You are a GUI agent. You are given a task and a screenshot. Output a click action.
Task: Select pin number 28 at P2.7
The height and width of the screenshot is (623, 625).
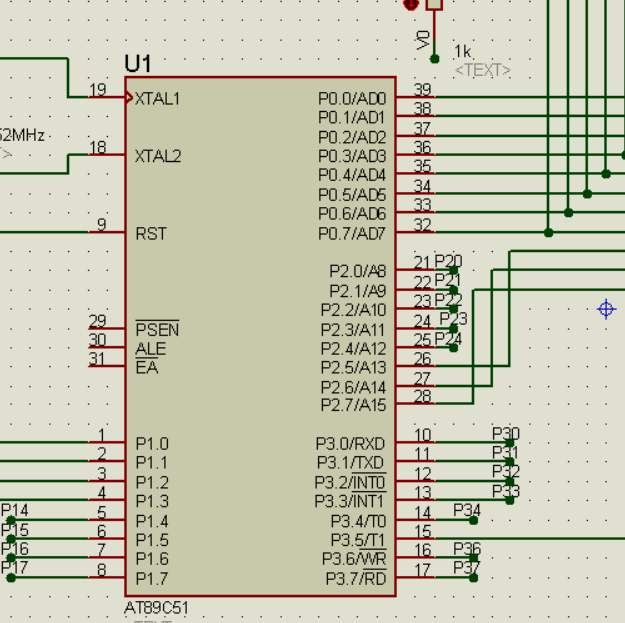pyautogui.click(x=423, y=397)
